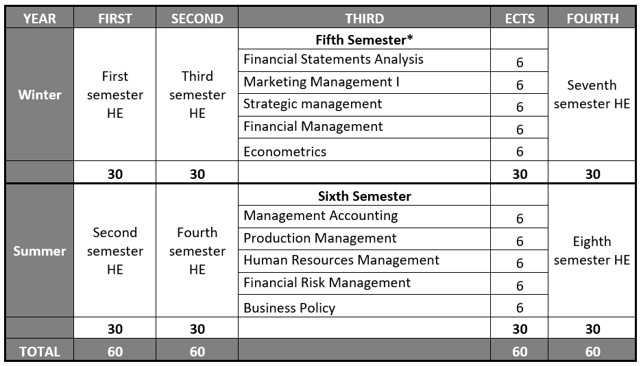Click the ECTS column header
The image size is (641, 366).
[520, 18]
